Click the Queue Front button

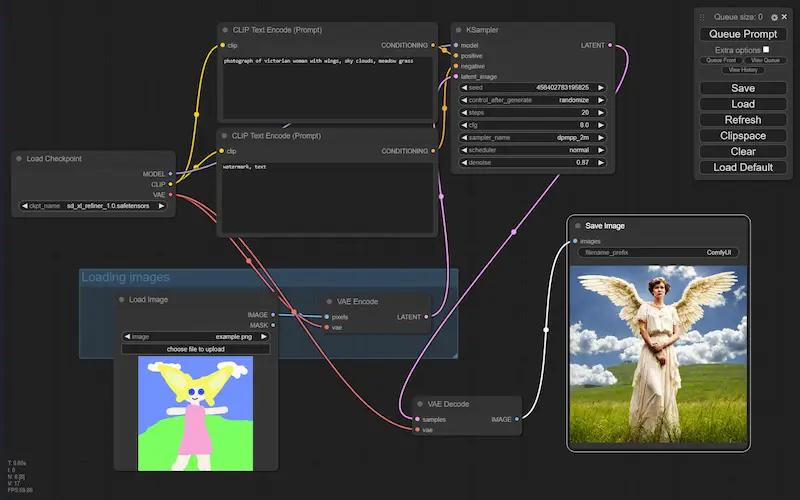click(721, 60)
